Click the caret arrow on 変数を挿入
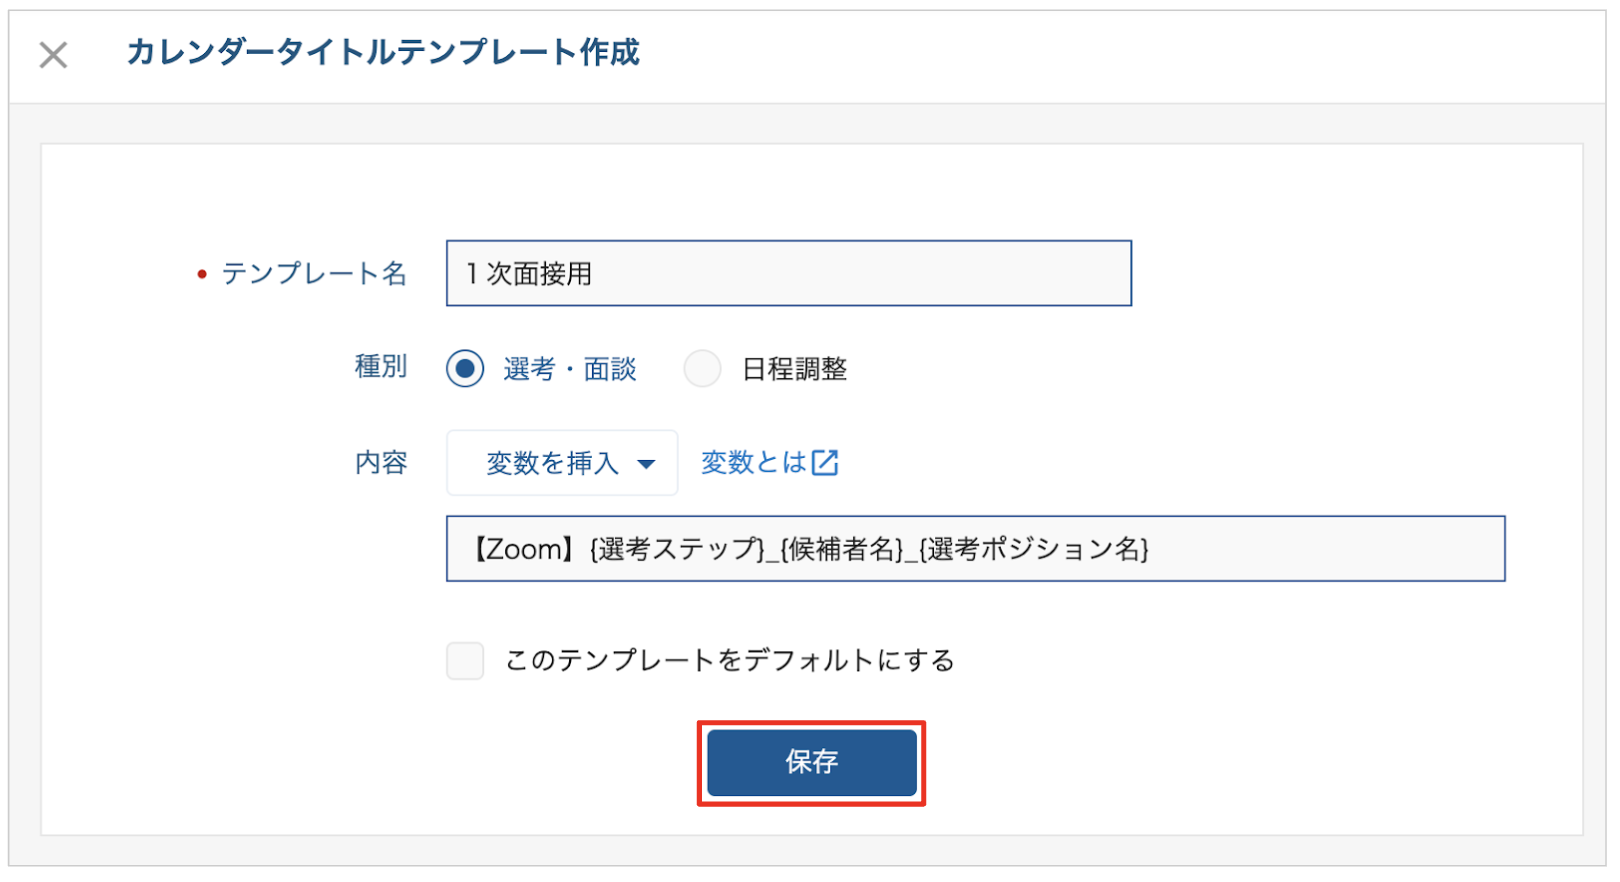Image resolution: width=1620 pixels, height=882 pixels. 646,464
